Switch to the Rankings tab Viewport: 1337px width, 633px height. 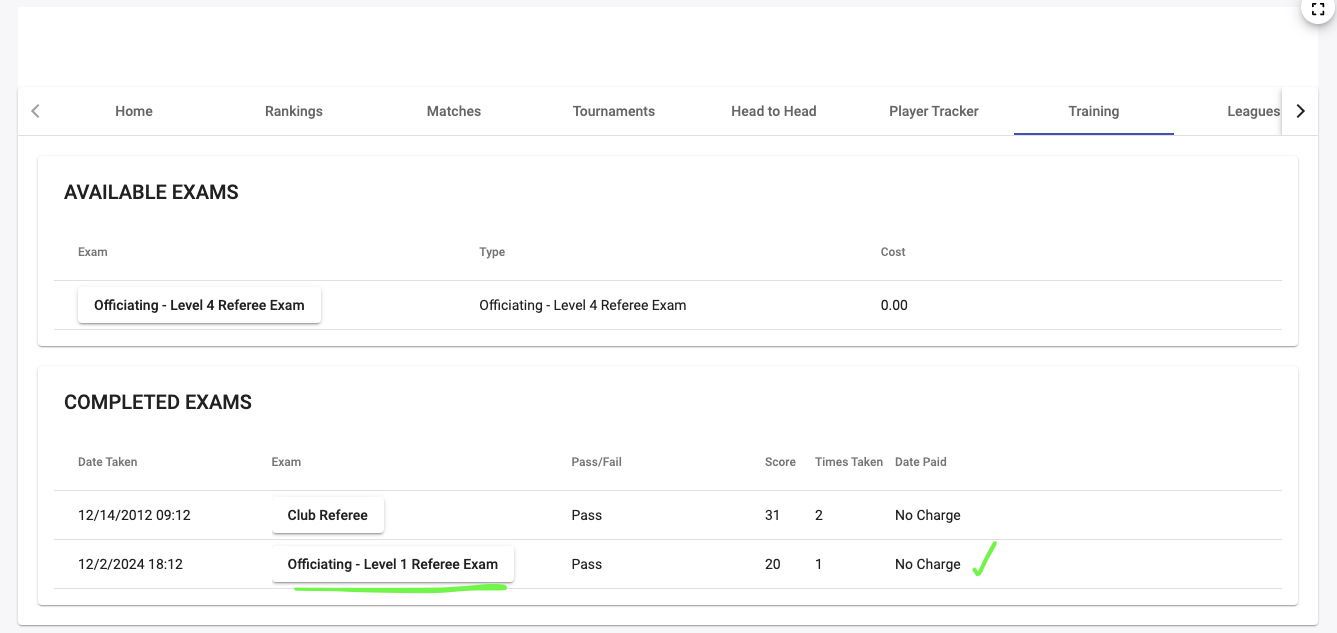tap(294, 111)
